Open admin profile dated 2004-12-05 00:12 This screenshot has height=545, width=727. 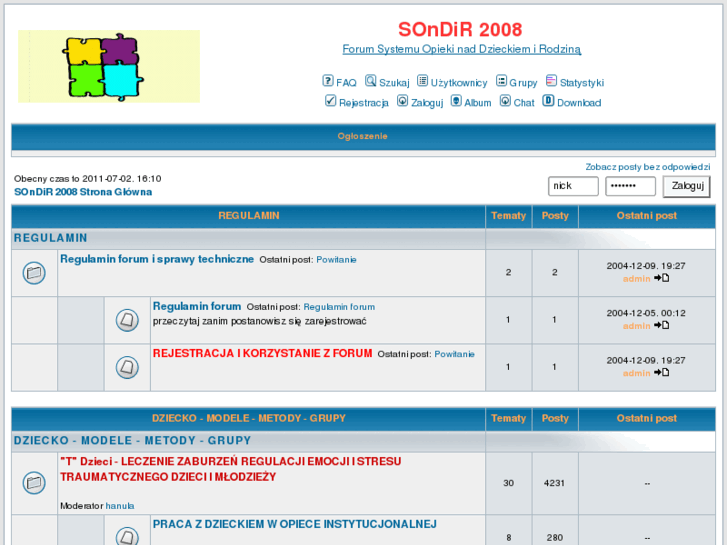637,326
